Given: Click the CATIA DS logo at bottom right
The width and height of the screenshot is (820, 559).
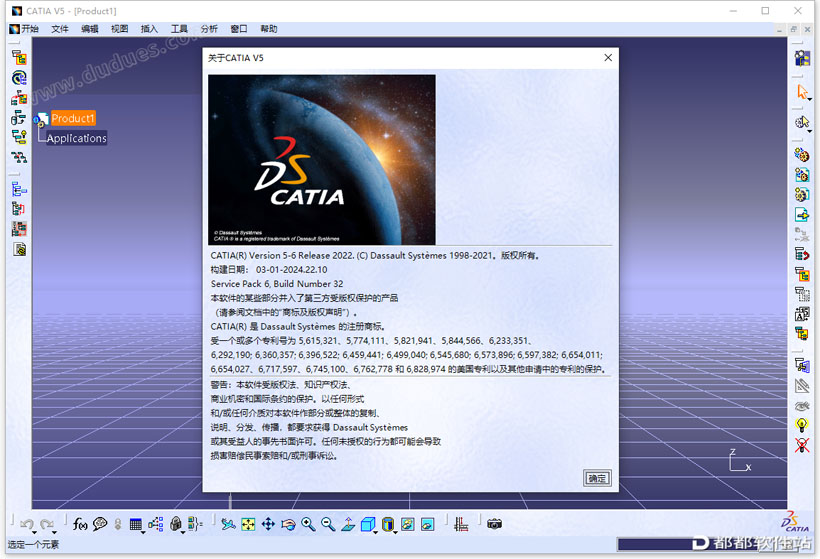Looking at the screenshot, I should pos(795,522).
